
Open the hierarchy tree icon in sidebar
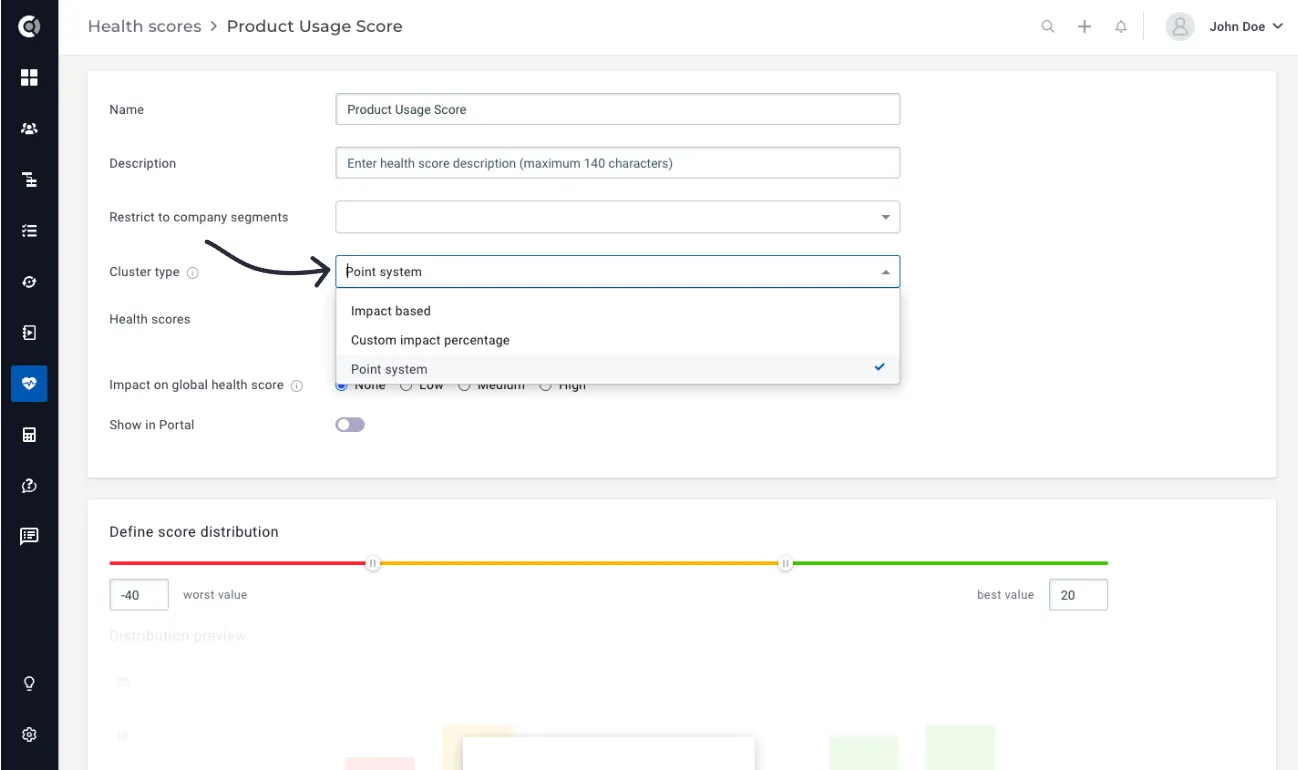coord(29,180)
